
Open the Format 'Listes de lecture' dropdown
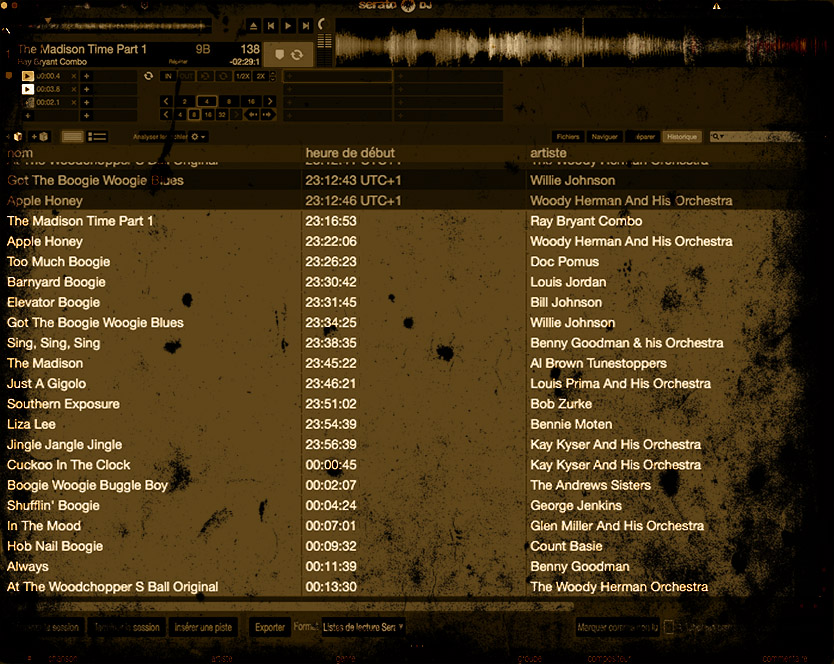pyautogui.click(x=363, y=627)
